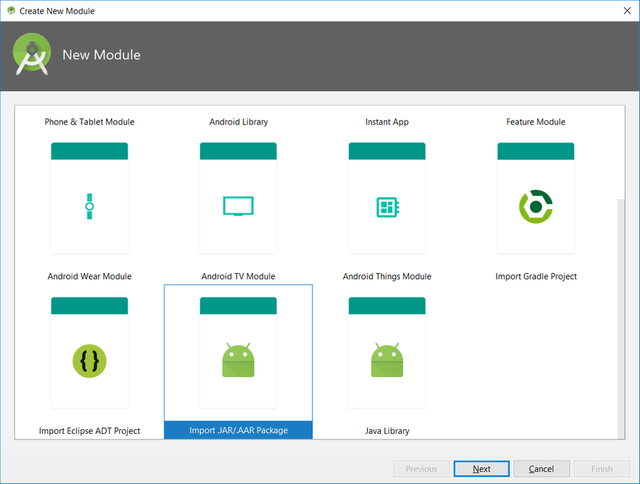Click the Finish button

[x=602, y=468]
